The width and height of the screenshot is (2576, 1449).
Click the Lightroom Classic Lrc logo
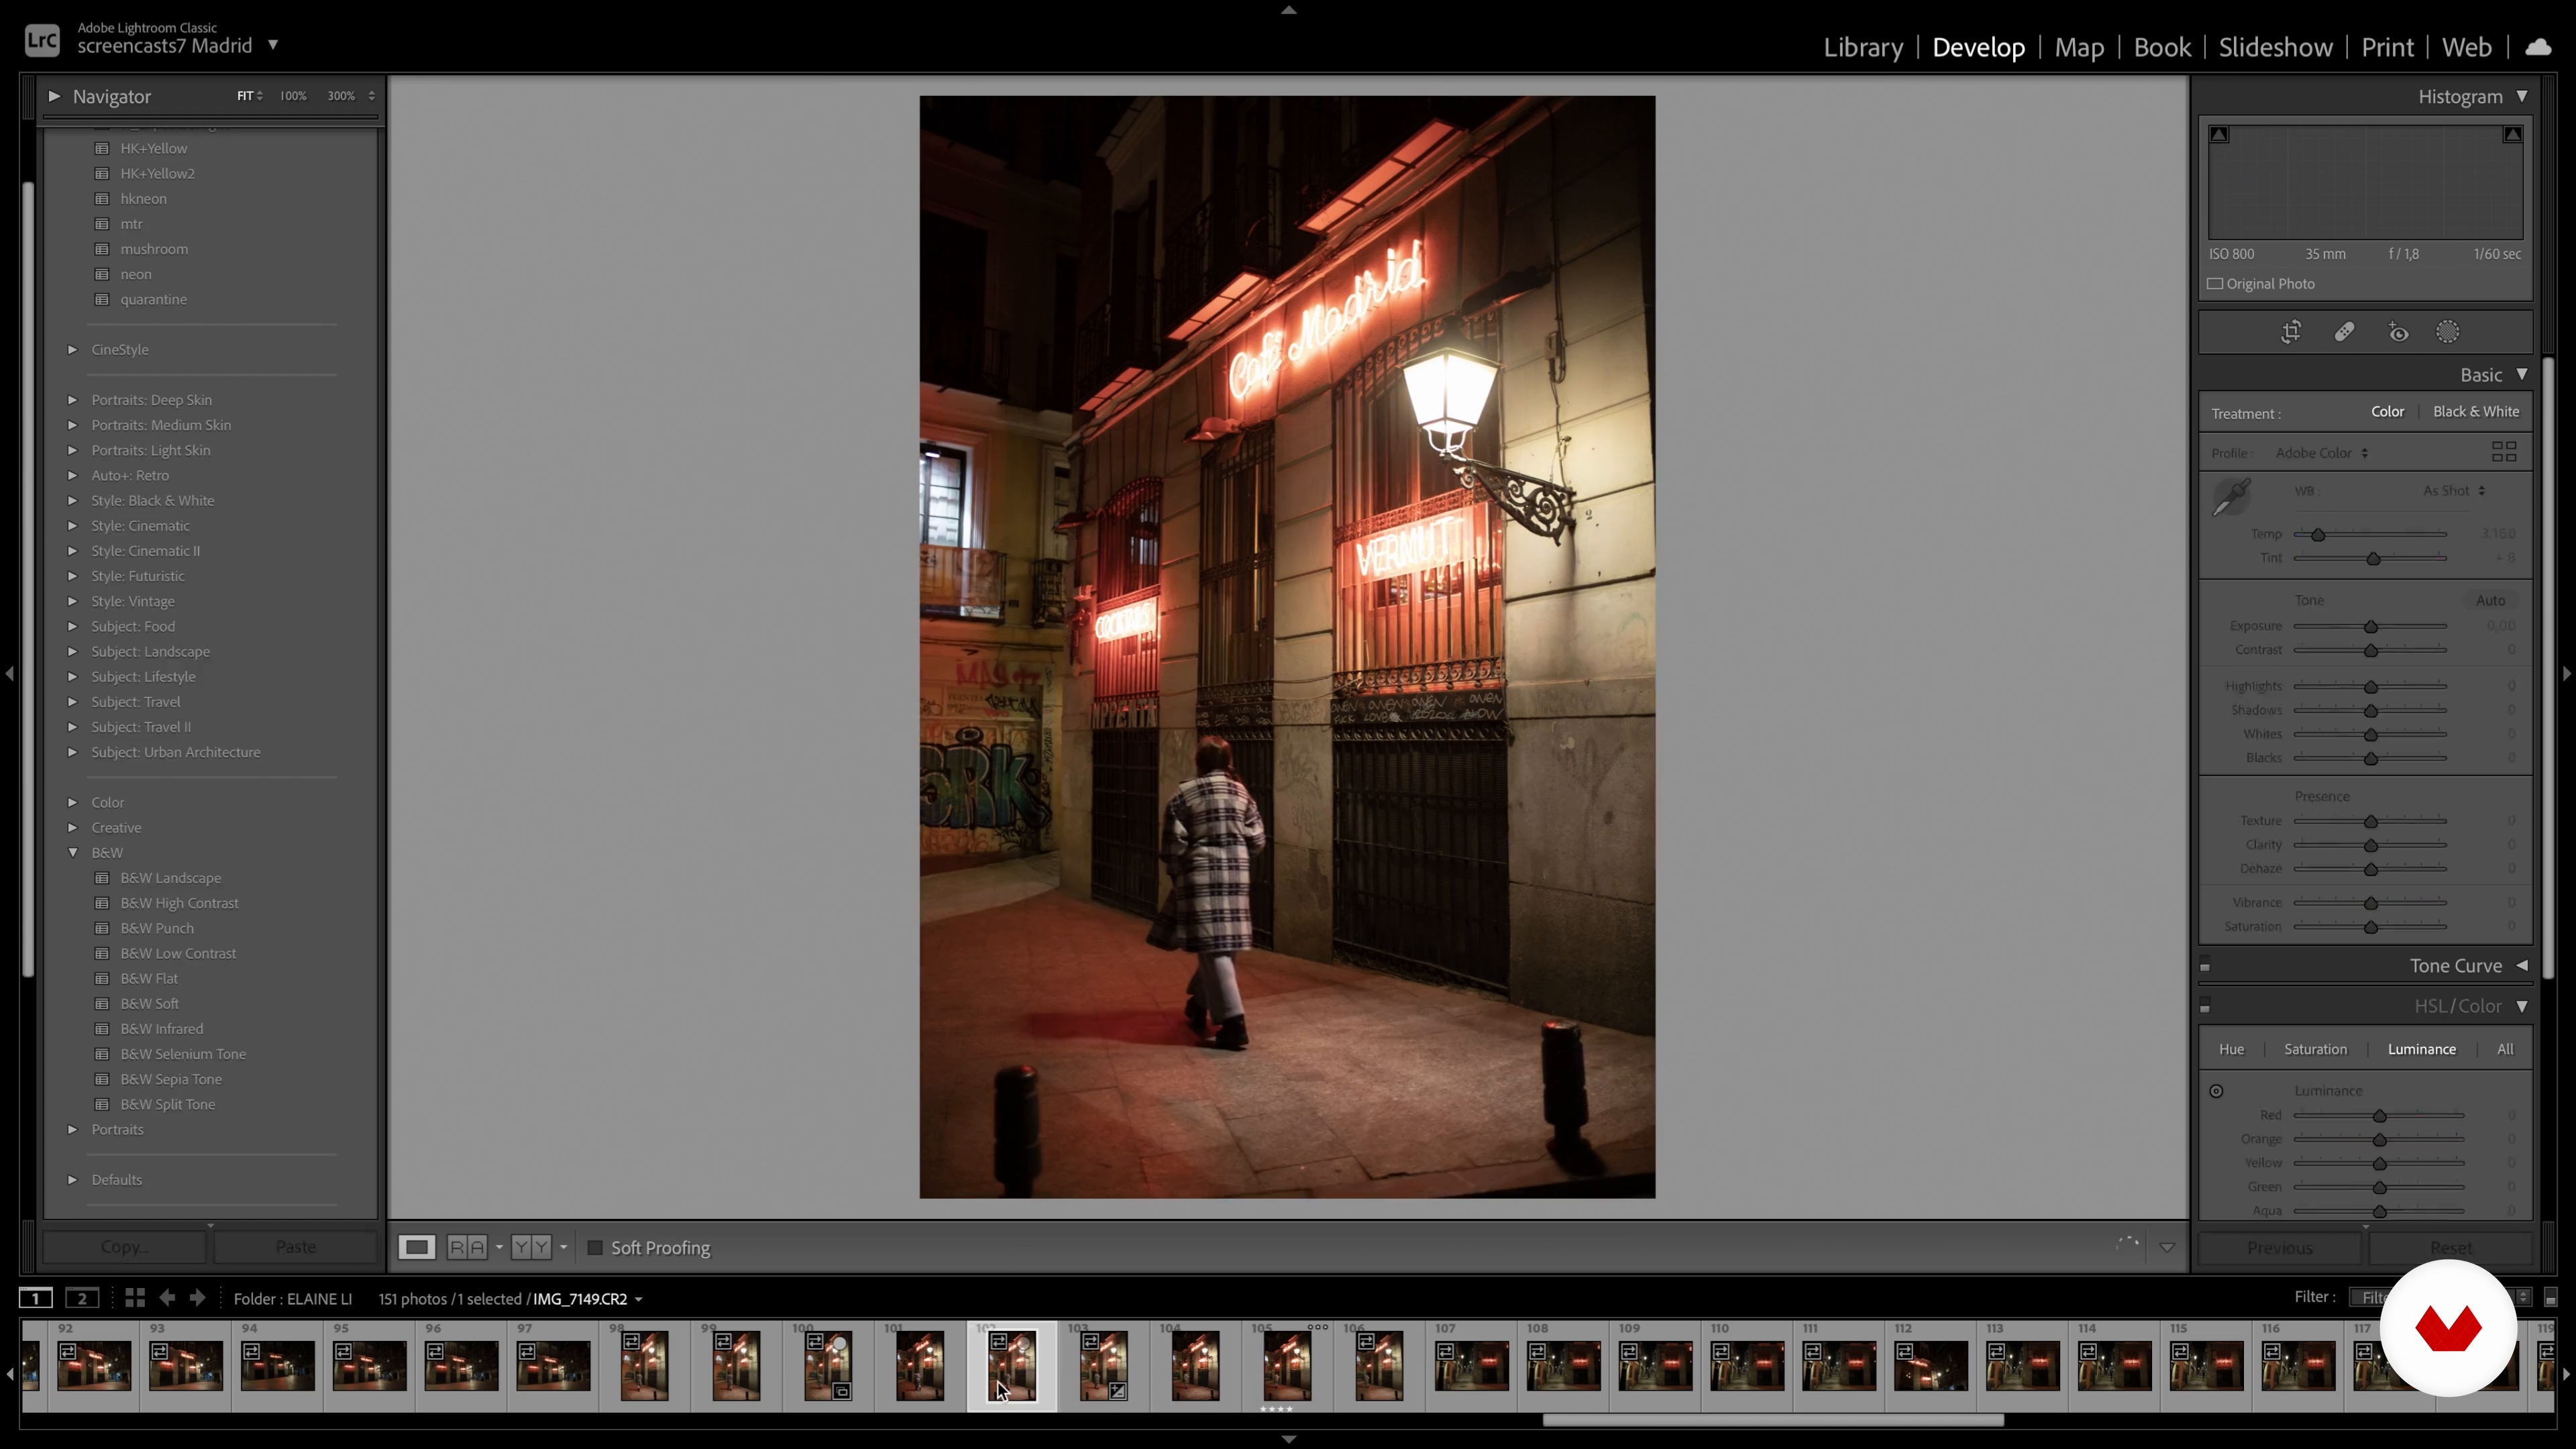point(42,40)
